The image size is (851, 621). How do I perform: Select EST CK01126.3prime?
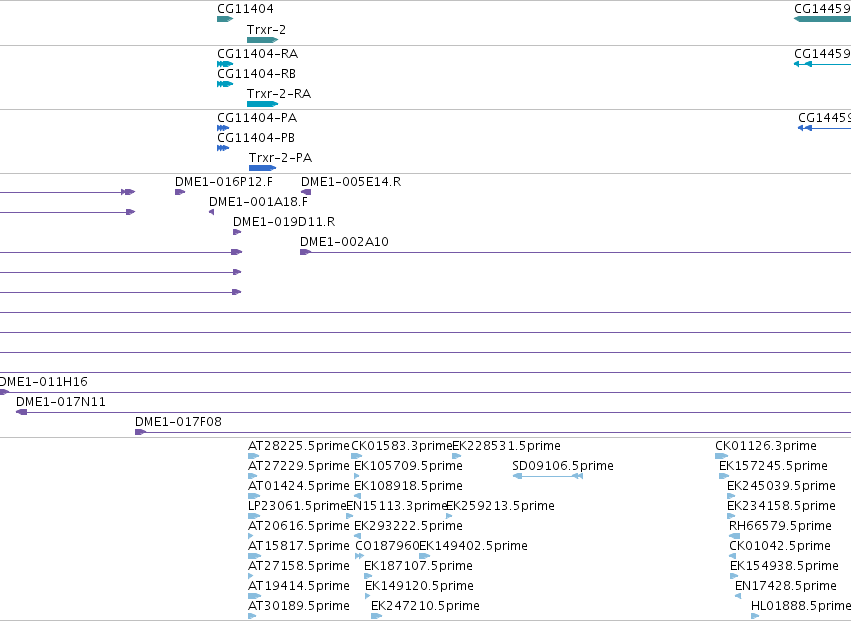click(x=766, y=446)
